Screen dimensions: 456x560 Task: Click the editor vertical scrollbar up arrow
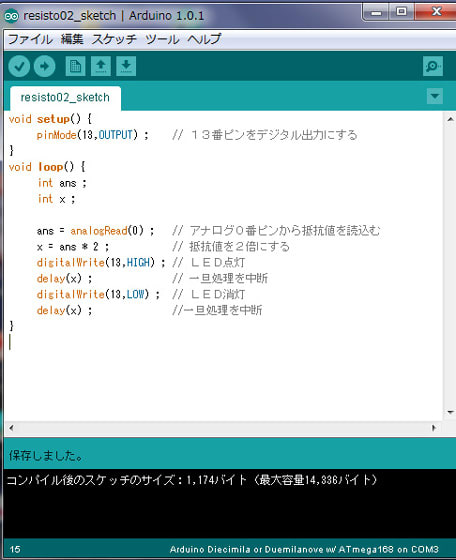(450, 120)
